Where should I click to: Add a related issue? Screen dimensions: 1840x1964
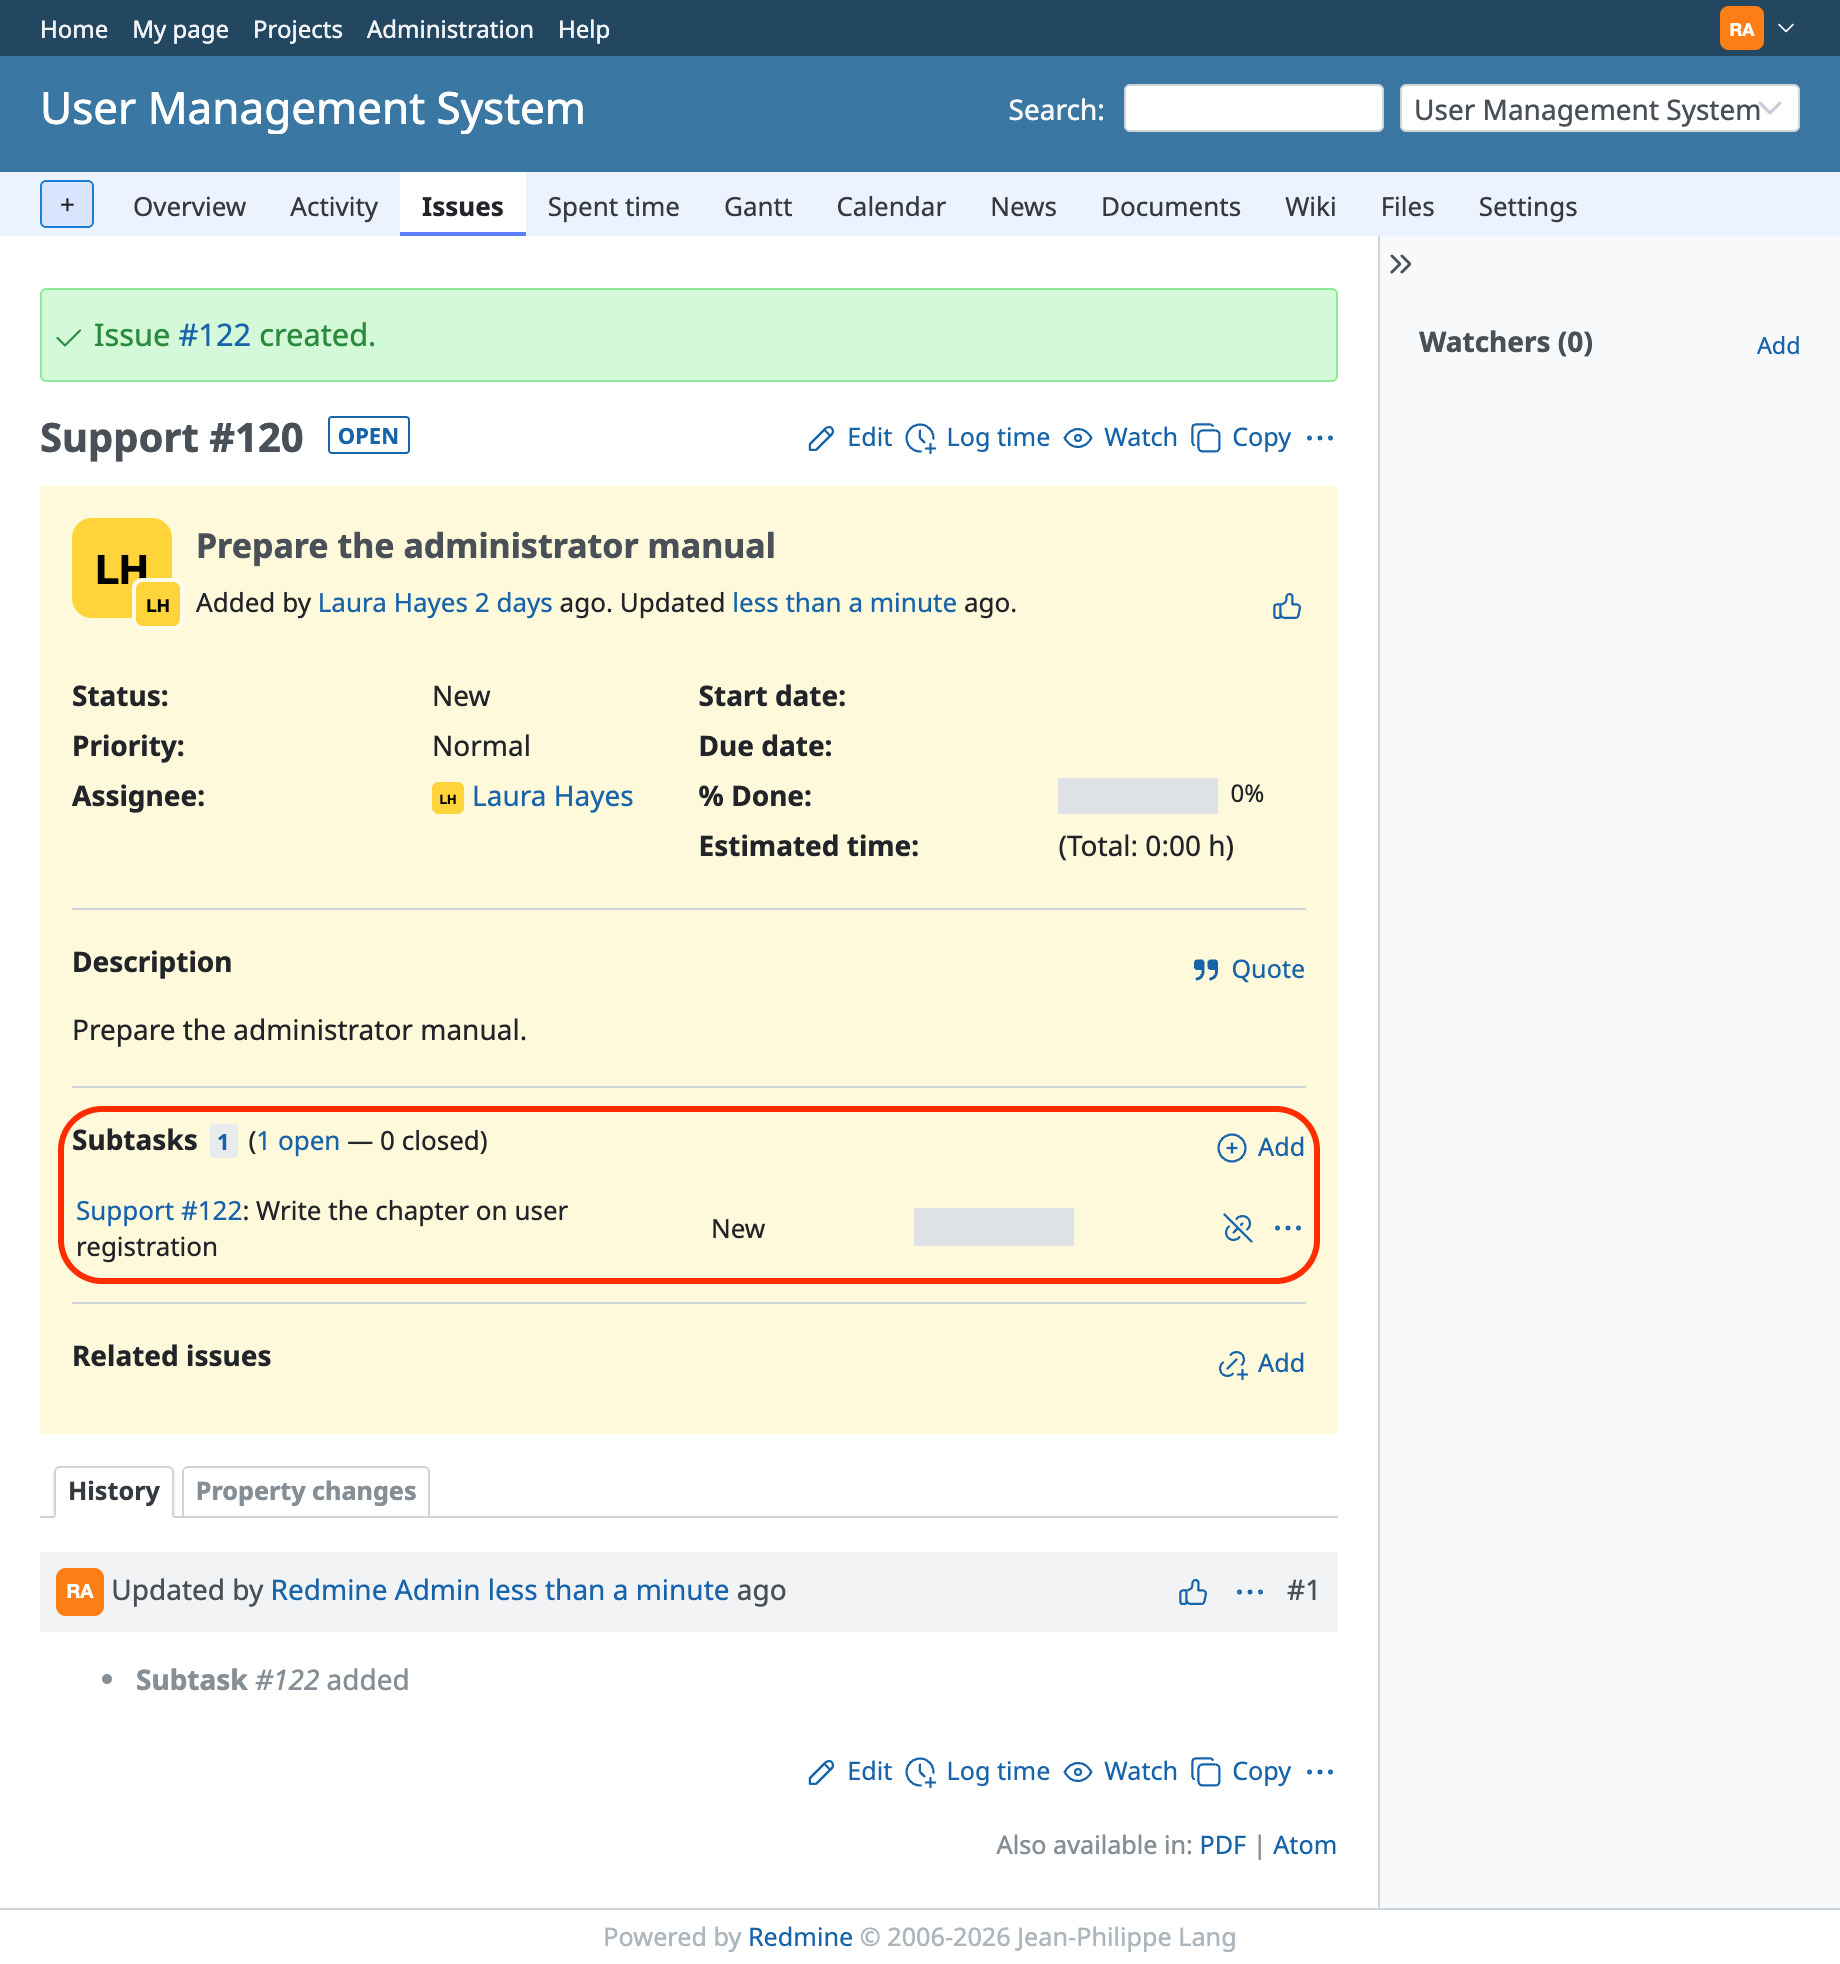point(1260,1362)
